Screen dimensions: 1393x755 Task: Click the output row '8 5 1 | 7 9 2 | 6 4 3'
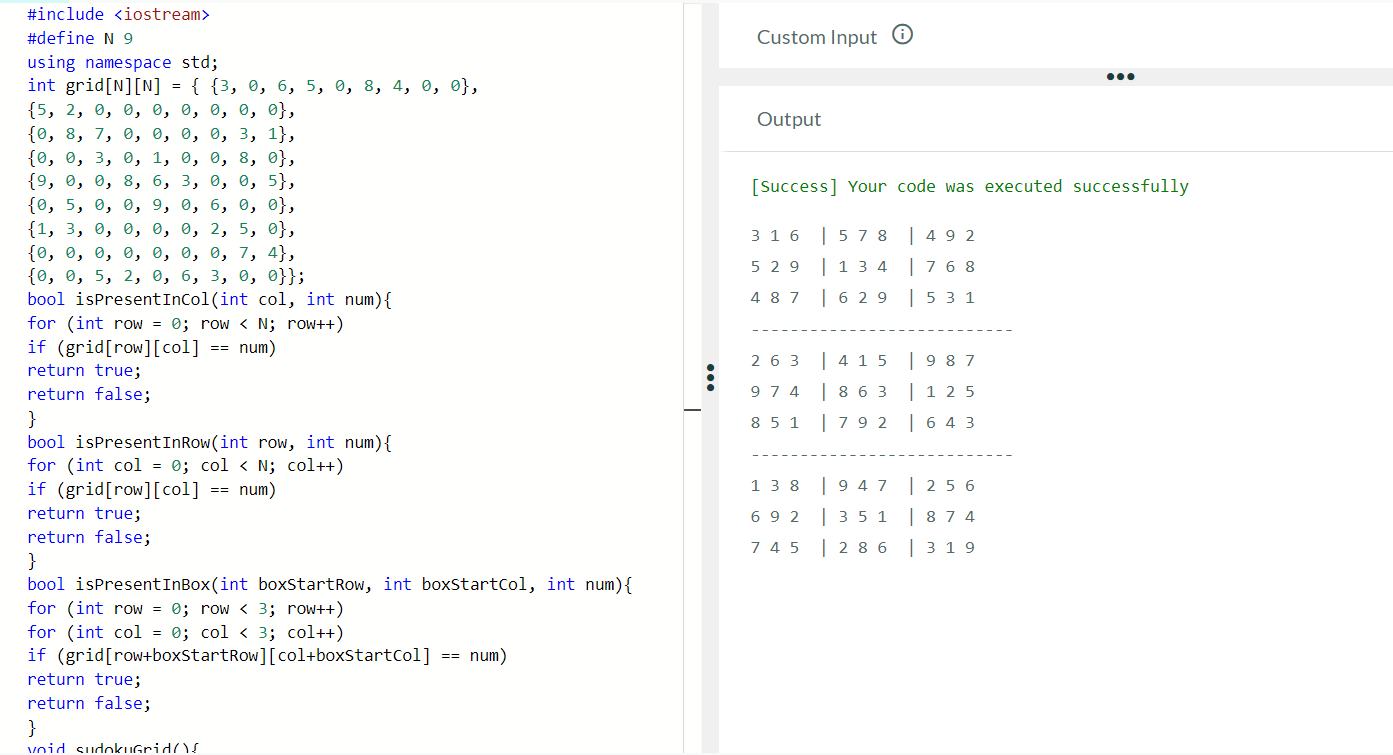[863, 423]
